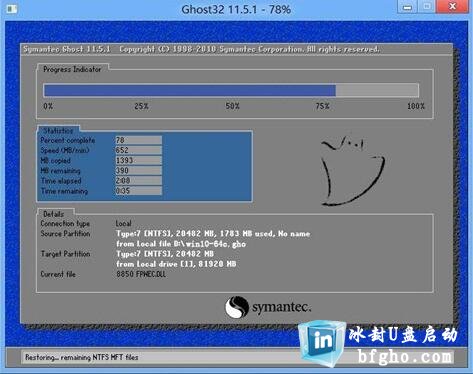The width and height of the screenshot is (473, 374).
Task: Maximize the Ghost32 window
Action: point(427,7)
